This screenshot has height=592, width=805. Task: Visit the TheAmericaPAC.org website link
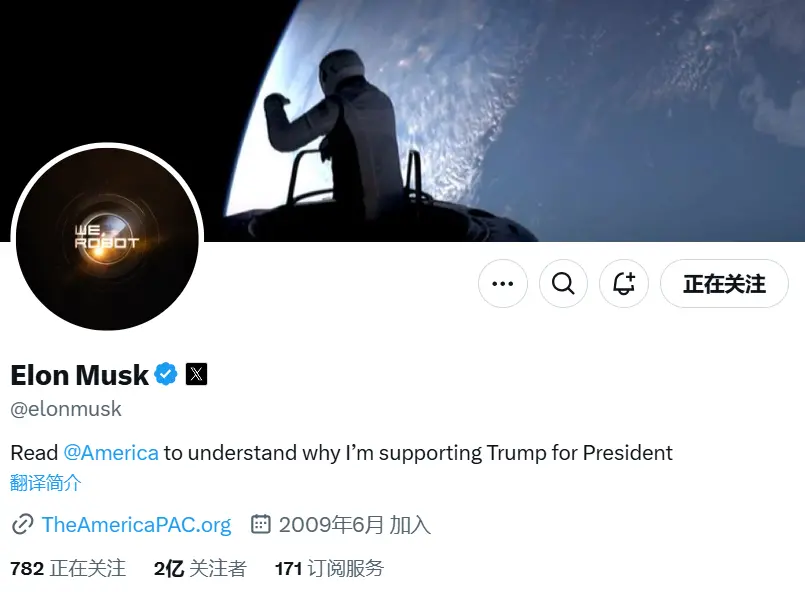[136, 525]
